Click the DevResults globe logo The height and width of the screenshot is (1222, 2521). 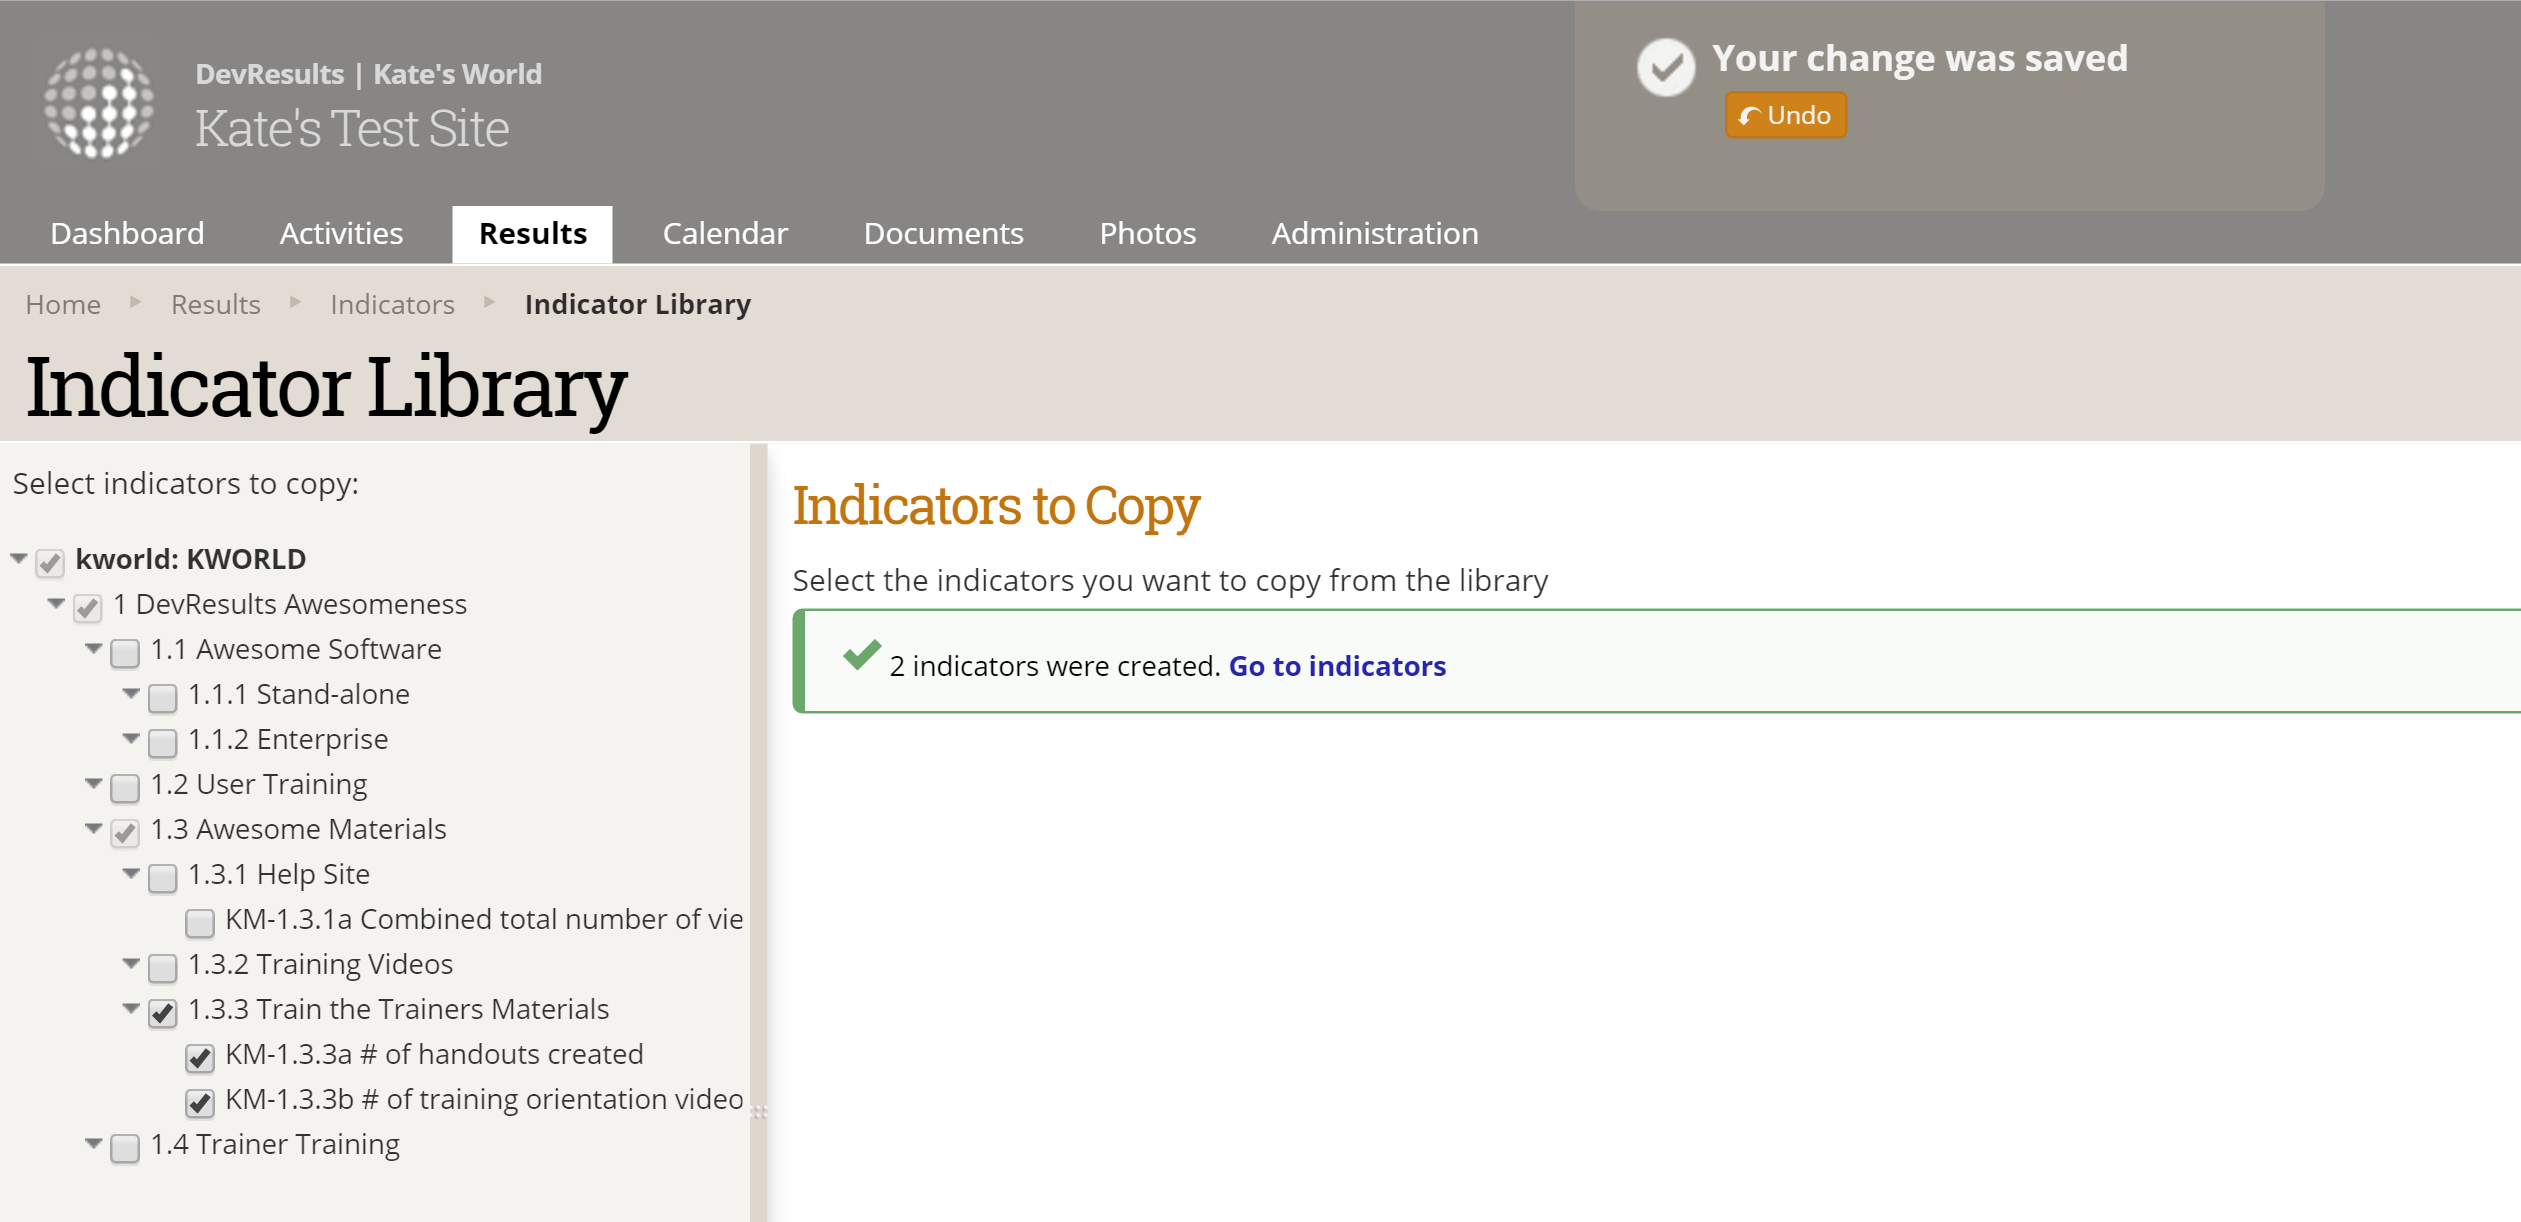[x=99, y=103]
